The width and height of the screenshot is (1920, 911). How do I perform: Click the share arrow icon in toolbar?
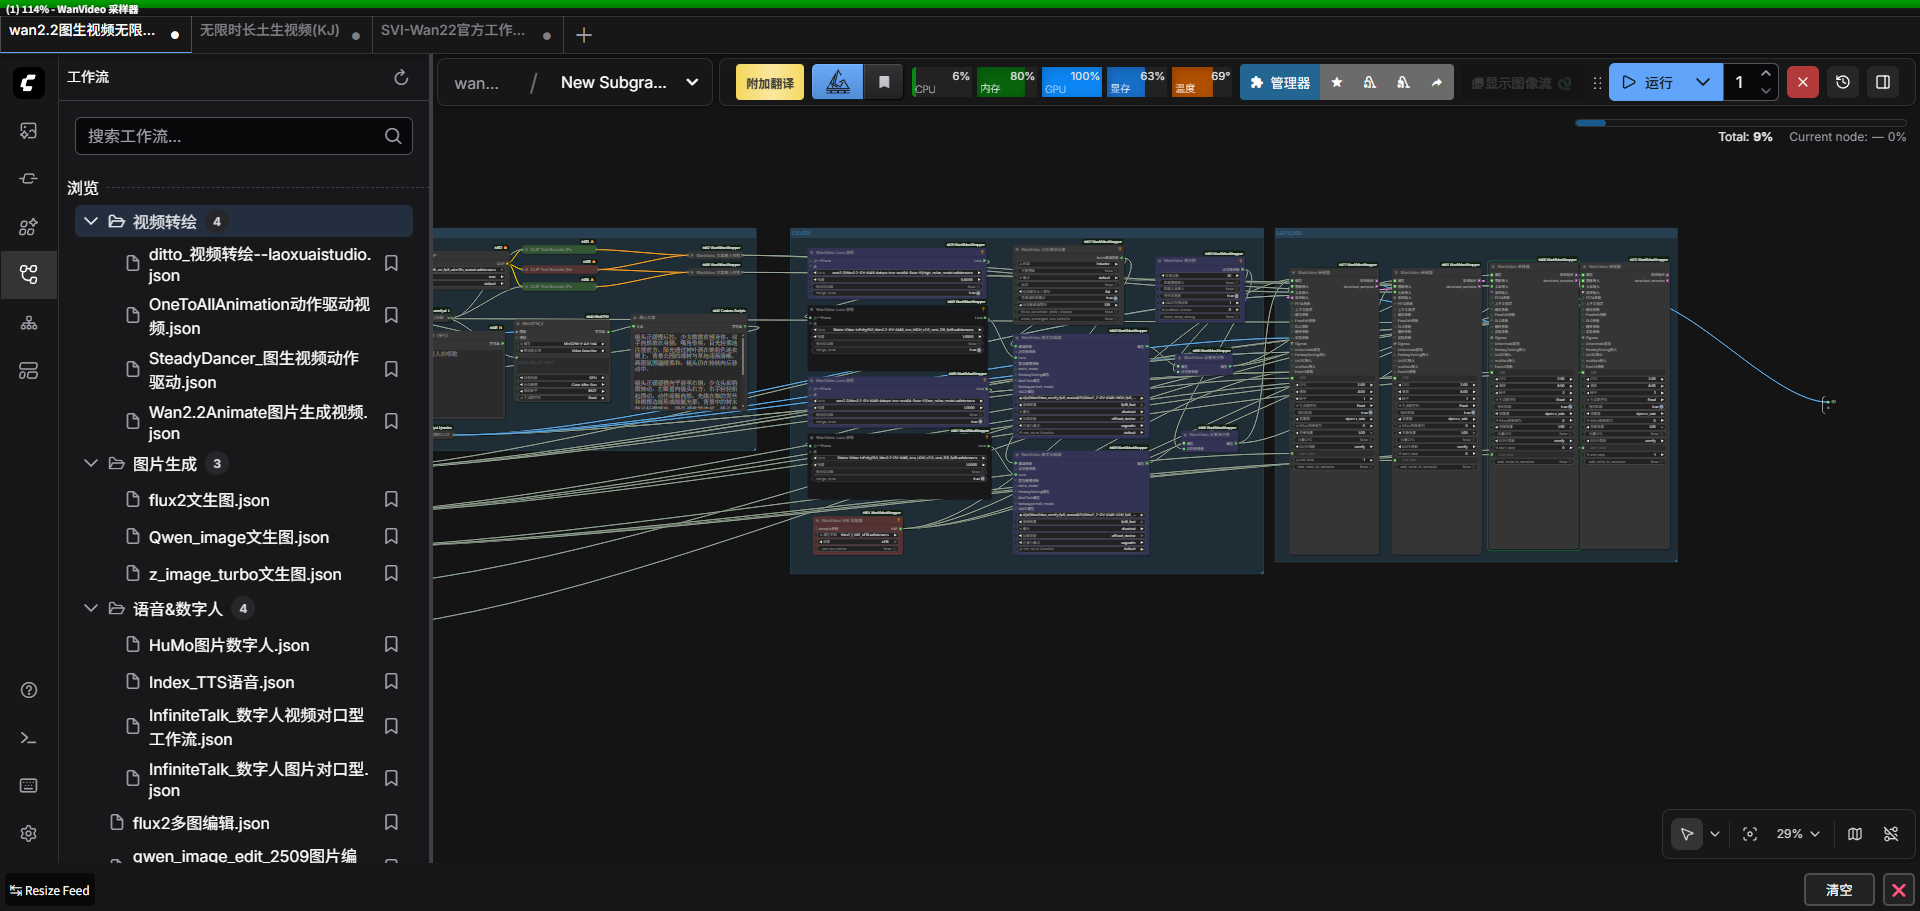click(1437, 83)
